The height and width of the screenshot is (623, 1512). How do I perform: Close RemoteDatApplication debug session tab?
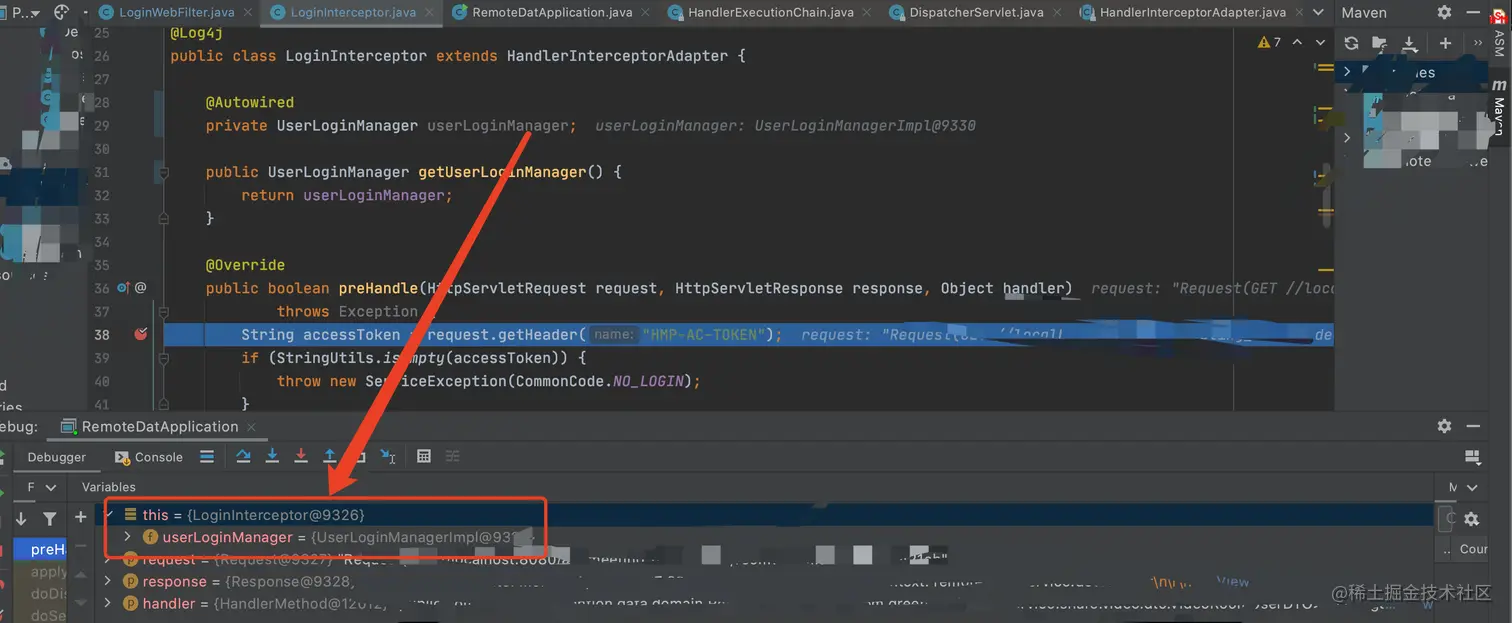point(251,426)
